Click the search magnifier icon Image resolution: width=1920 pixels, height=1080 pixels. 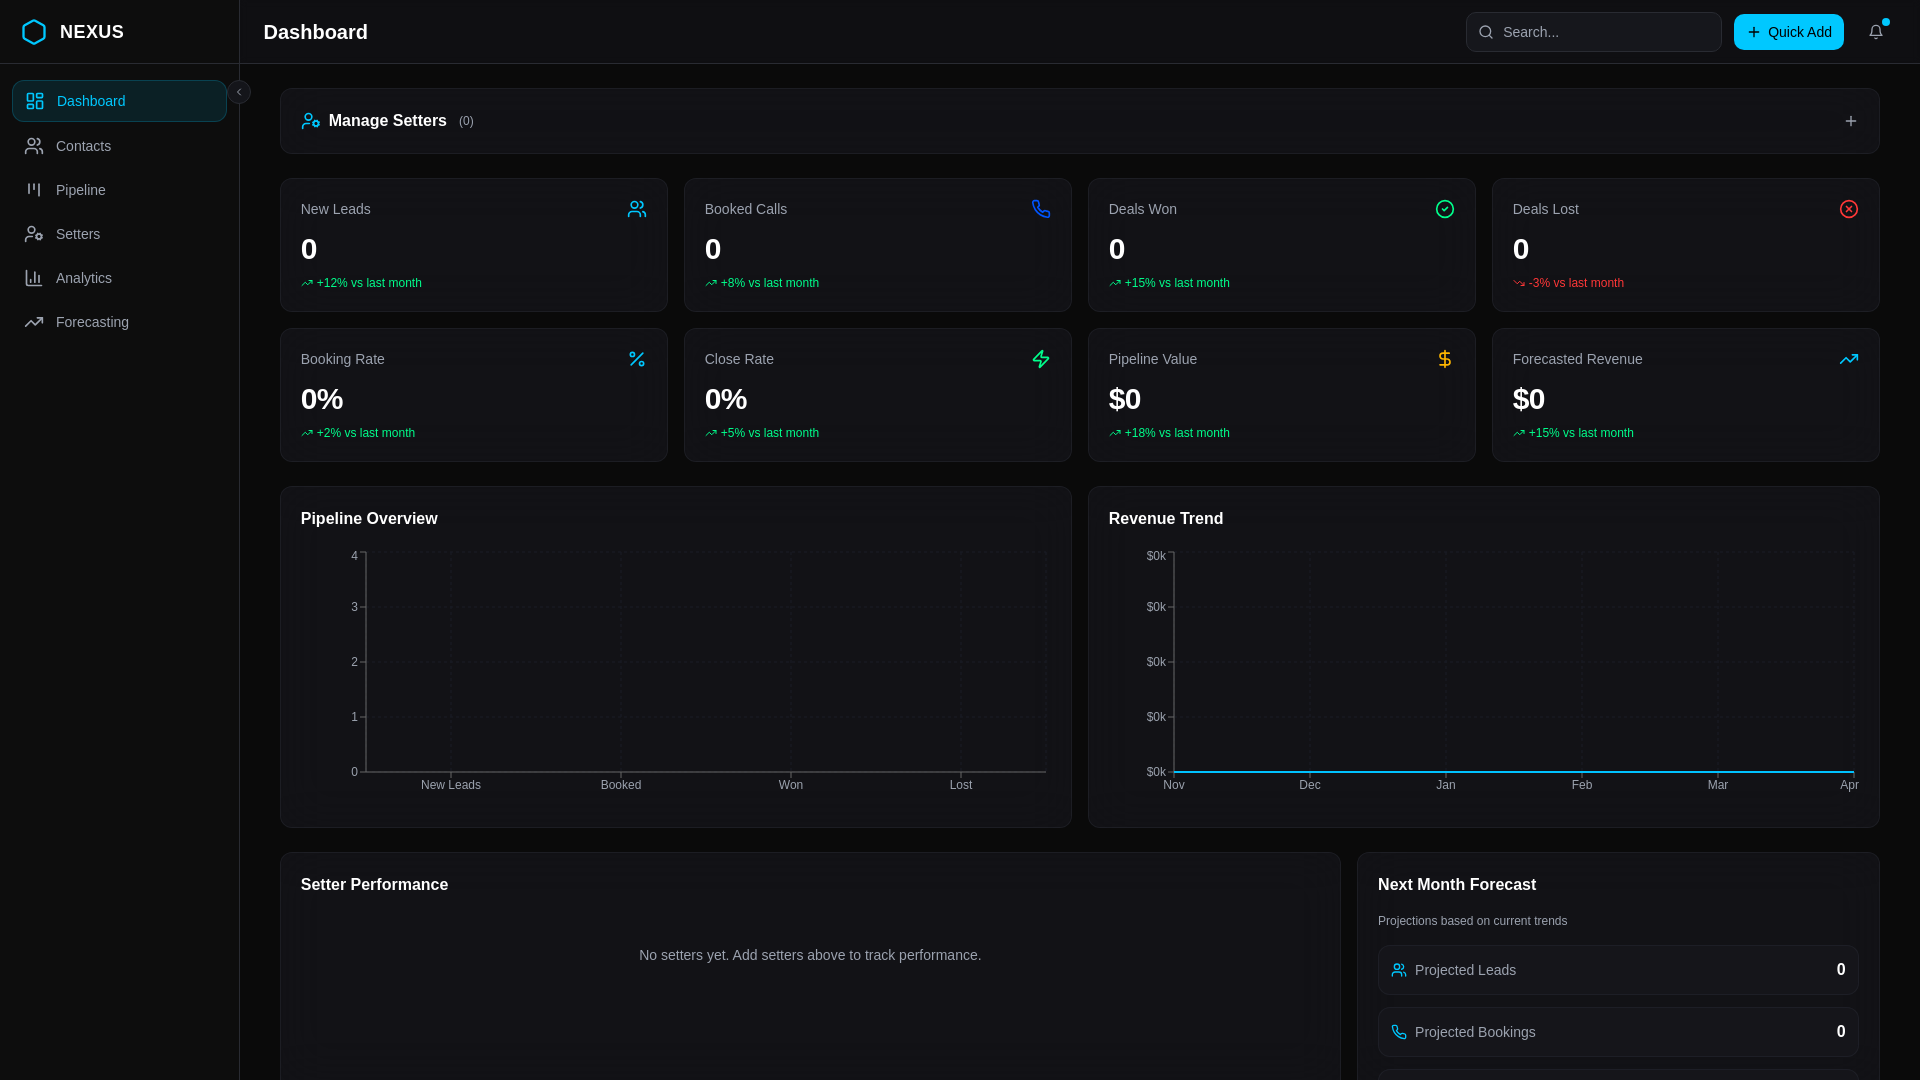pos(1486,32)
